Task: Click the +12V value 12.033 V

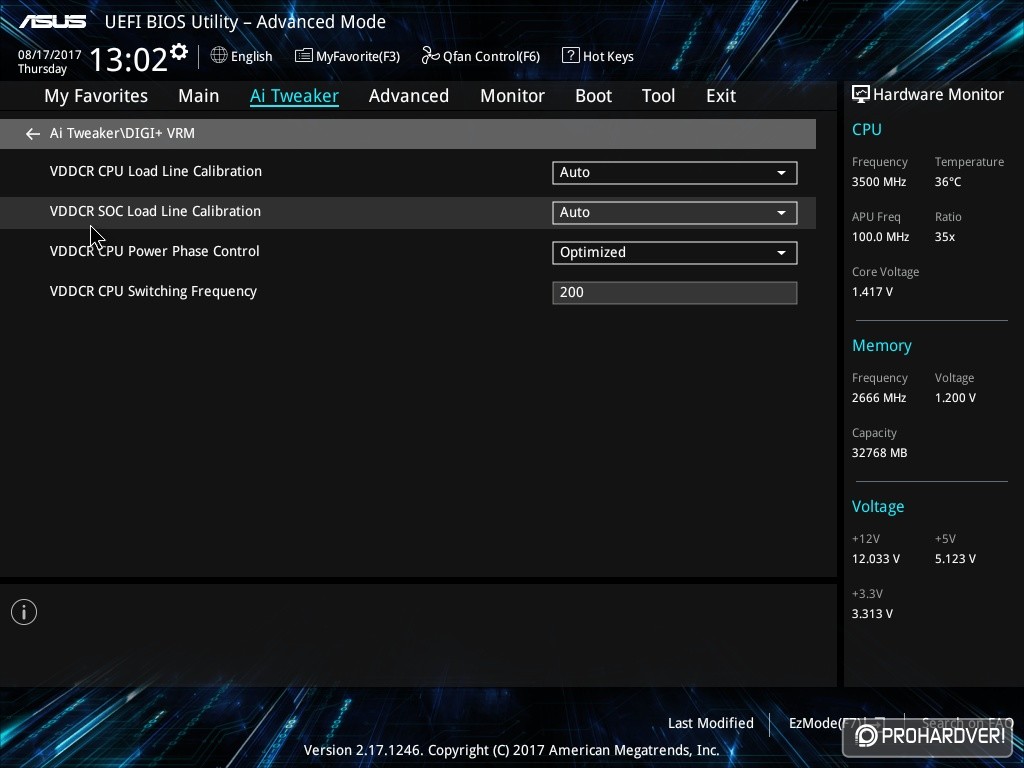Action: click(x=875, y=559)
